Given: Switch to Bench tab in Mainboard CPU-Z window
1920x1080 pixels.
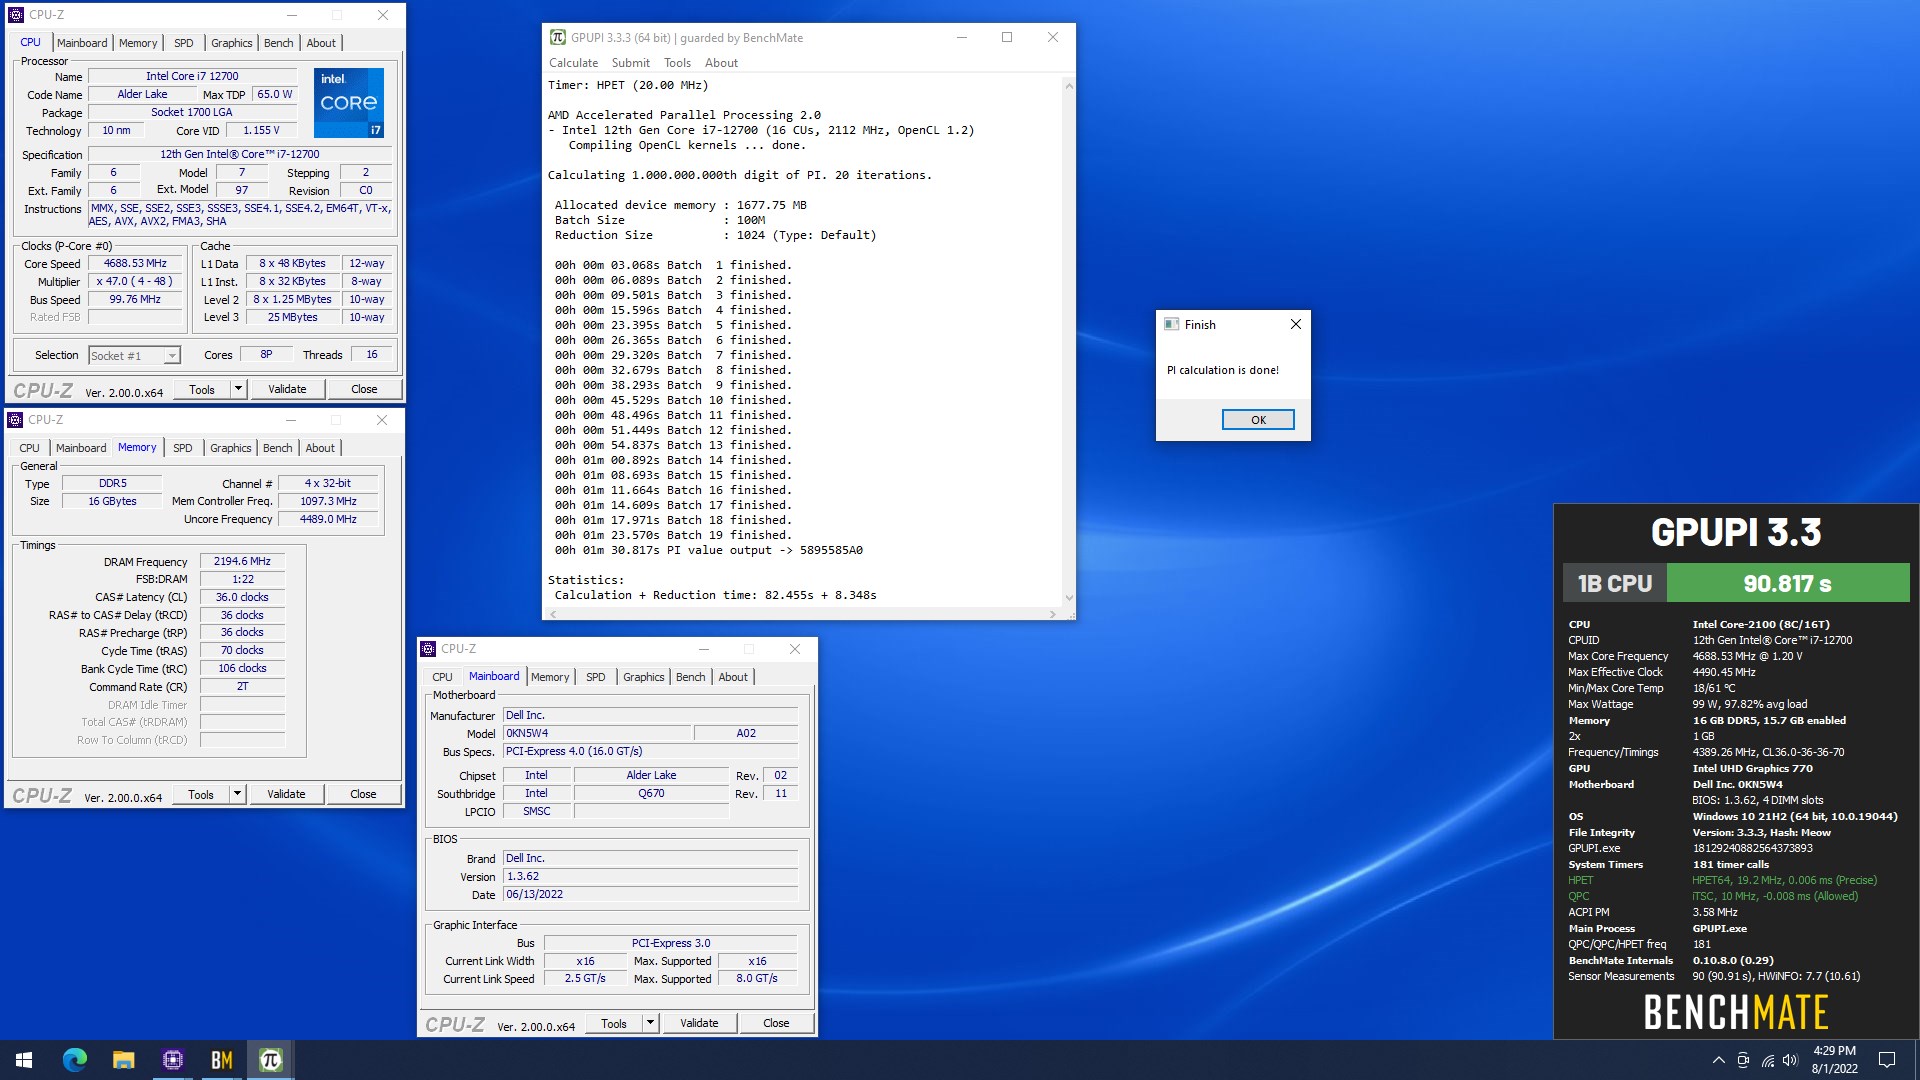Looking at the screenshot, I should tap(691, 677).
